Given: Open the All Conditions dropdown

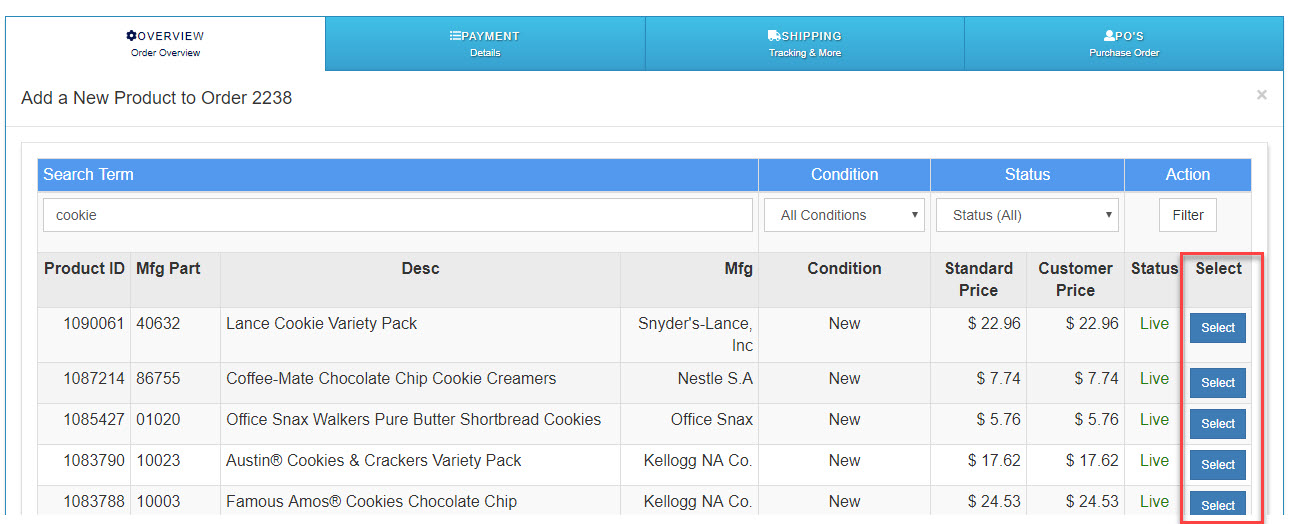Looking at the screenshot, I should (x=844, y=215).
